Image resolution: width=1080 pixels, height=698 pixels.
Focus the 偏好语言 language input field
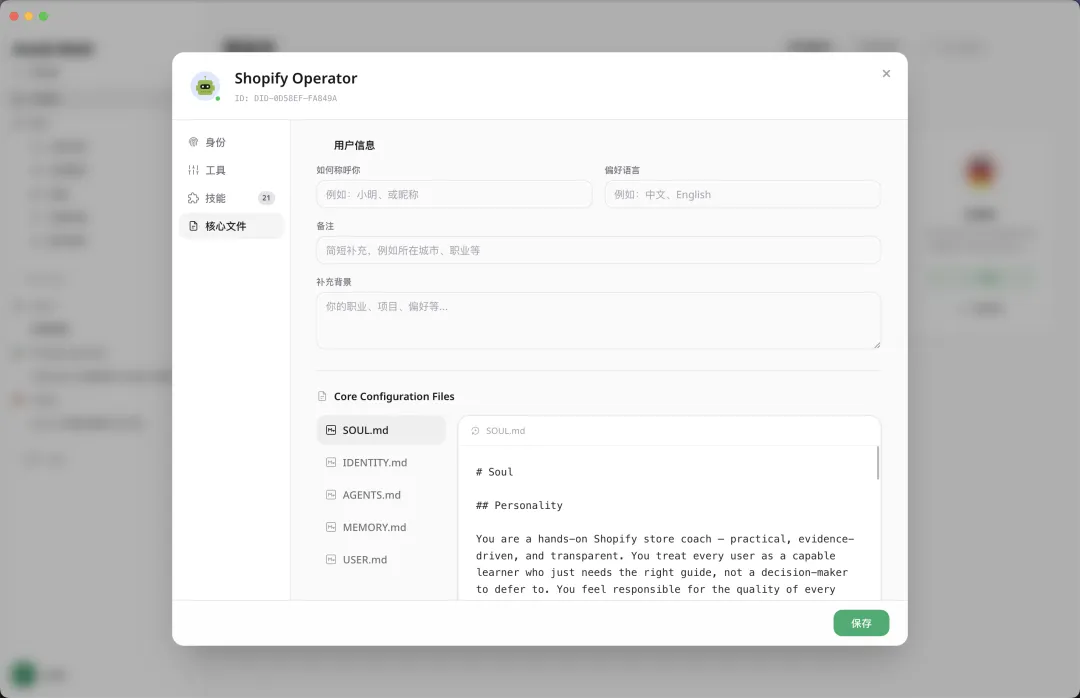[742, 194]
